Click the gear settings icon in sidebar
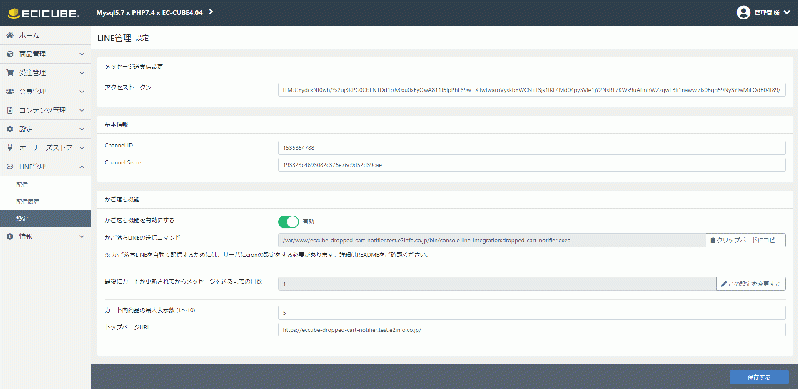 [x=10, y=129]
